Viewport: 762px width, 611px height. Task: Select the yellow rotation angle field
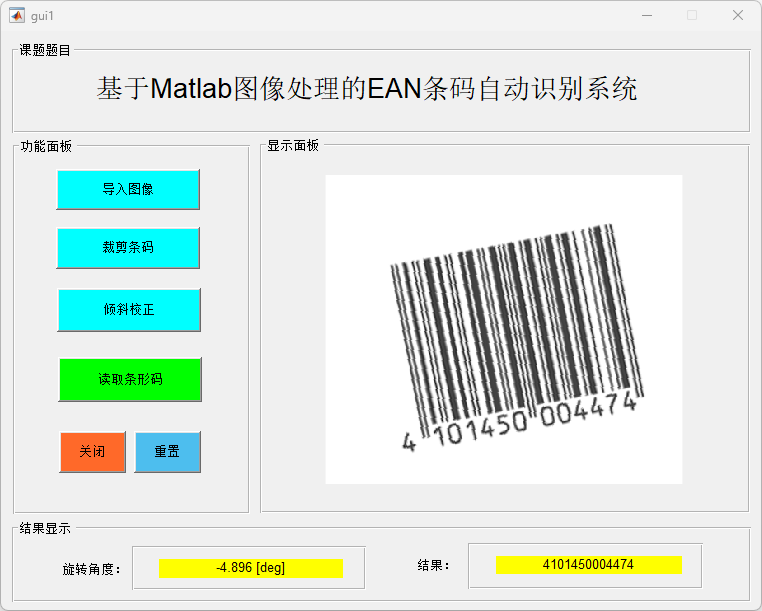[x=251, y=568]
